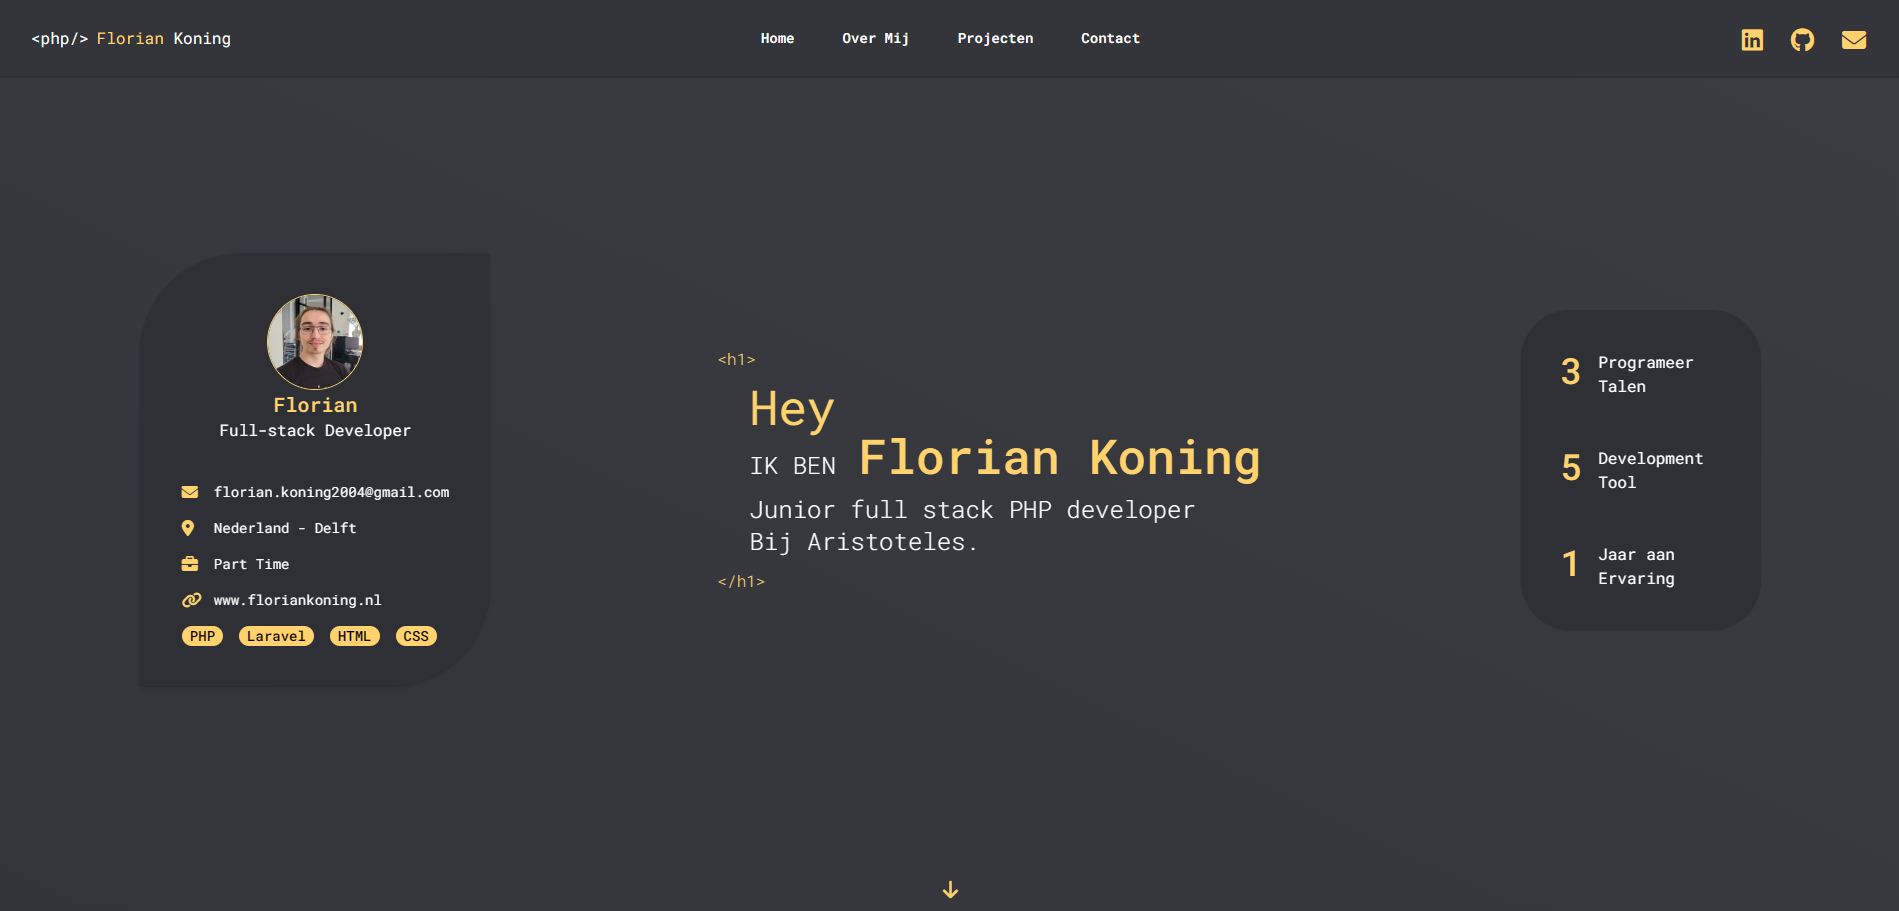
Task: Click the chain link icon beside website
Action: pyautogui.click(x=191, y=600)
